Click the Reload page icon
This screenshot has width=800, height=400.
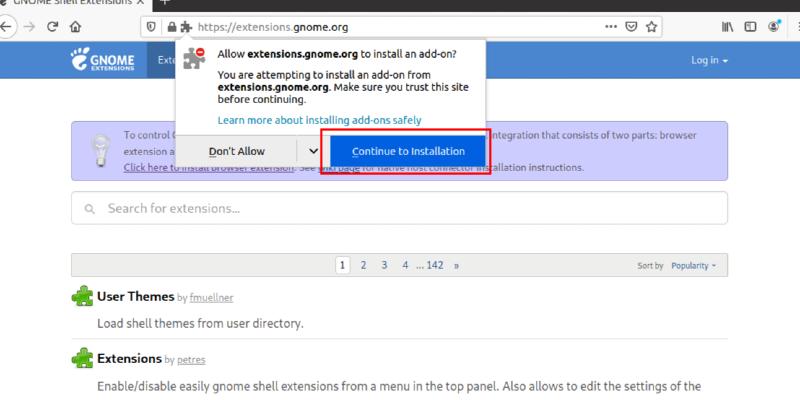click(x=51, y=27)
